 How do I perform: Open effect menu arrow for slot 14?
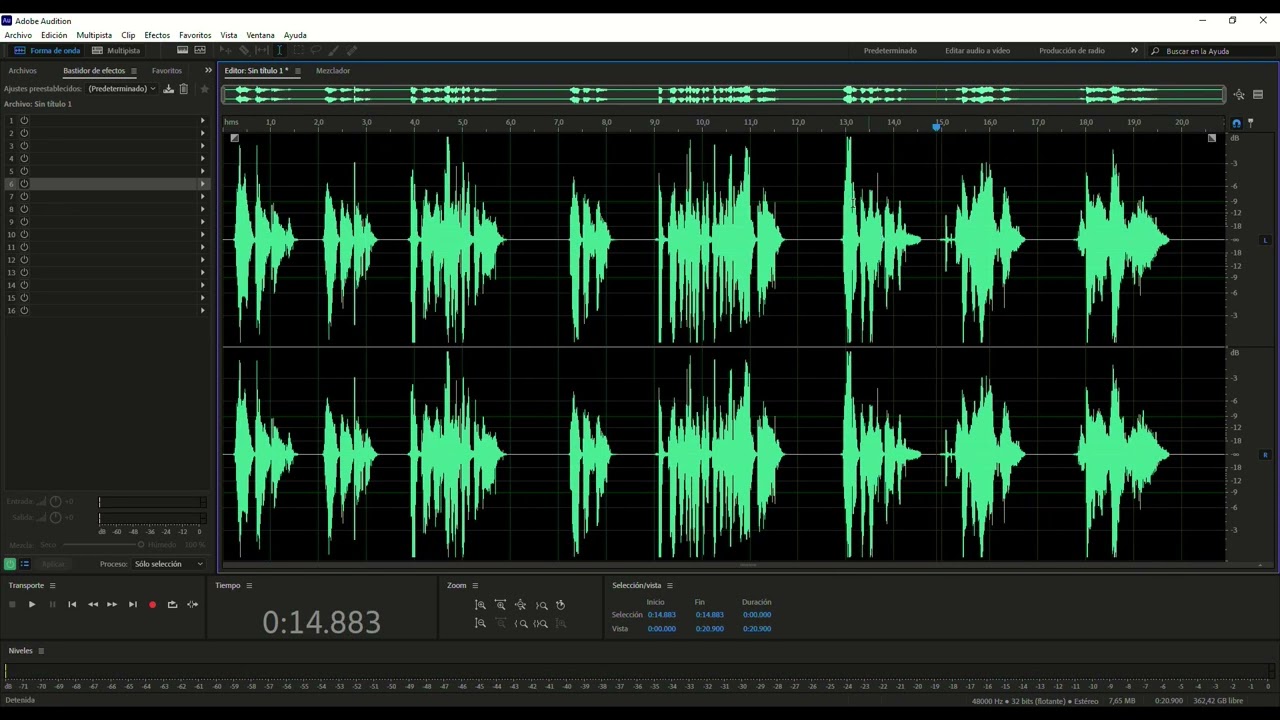click(x=202, y=285)
